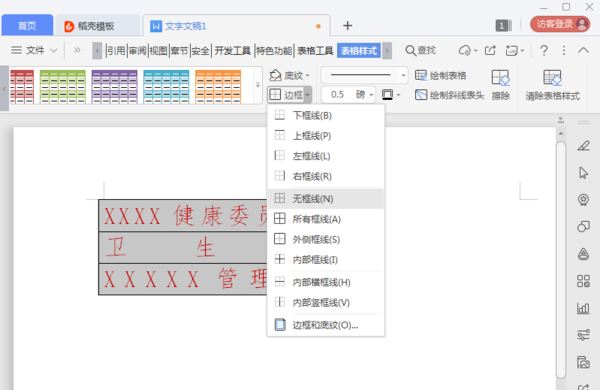Screen dimensions: 600x390
Task: Click the share document icon
Action: pyautogui.click(x=490, y=50)
